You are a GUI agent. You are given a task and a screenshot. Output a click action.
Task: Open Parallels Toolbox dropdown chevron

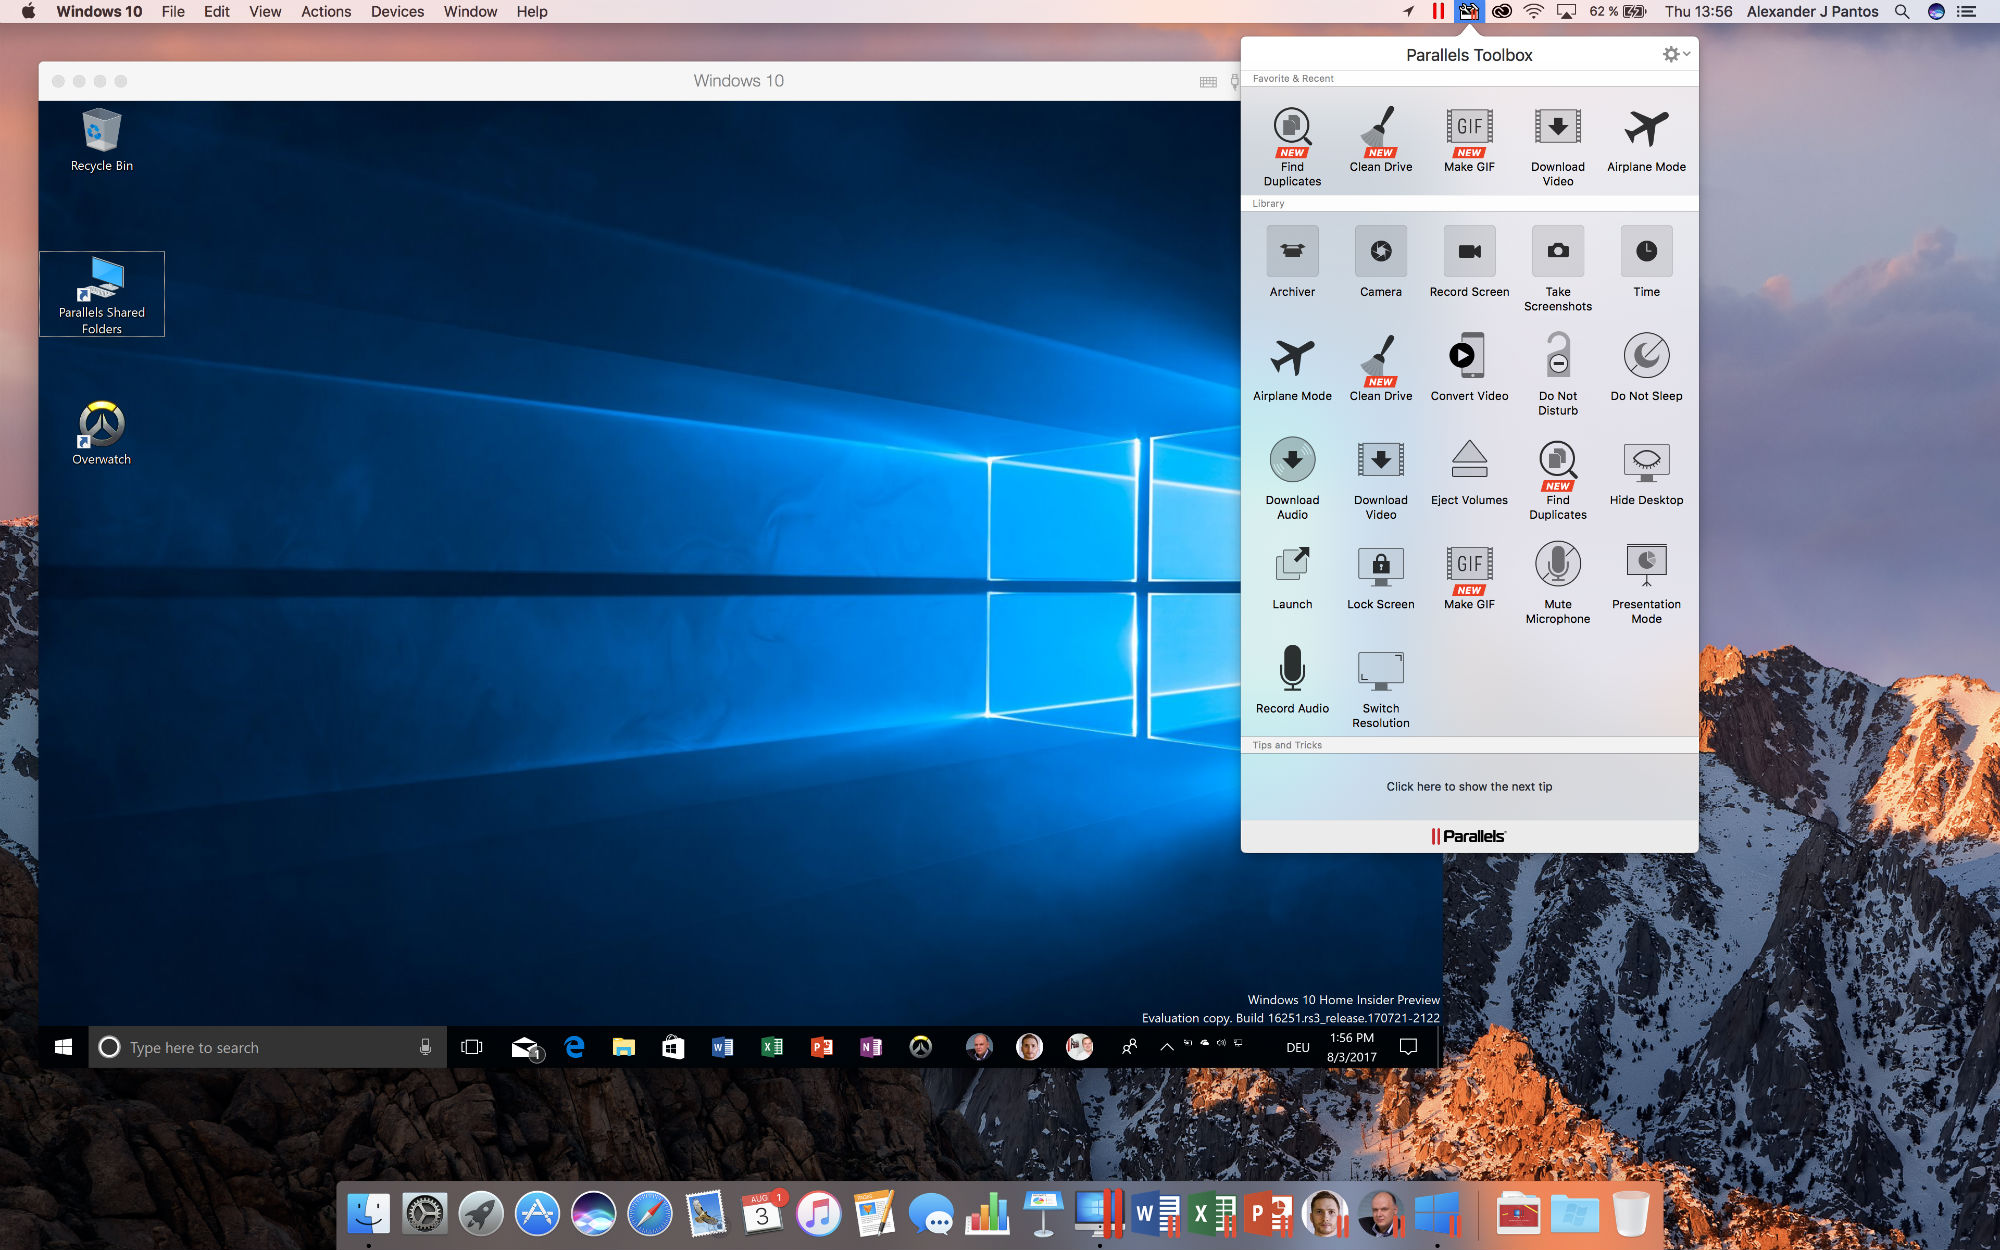coord(1685,53)
